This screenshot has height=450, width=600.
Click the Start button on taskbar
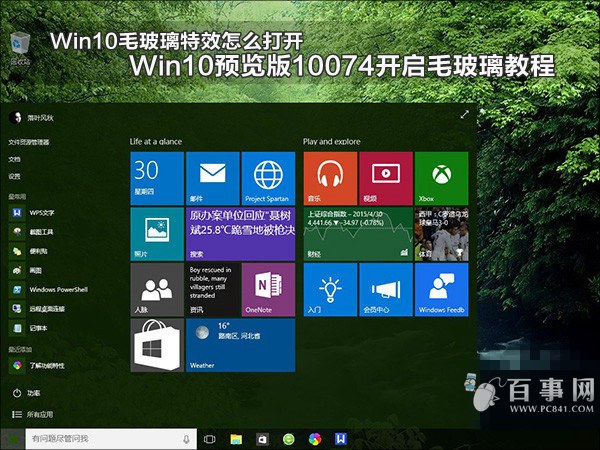pos(13,439)
